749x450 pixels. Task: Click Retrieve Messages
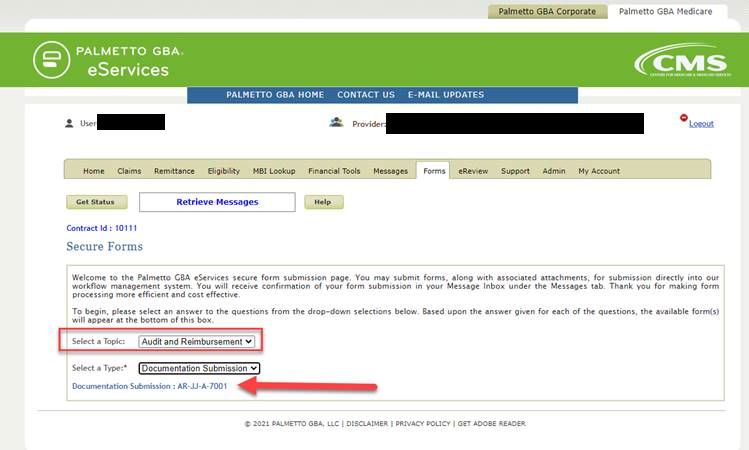(x=217, y=202)
